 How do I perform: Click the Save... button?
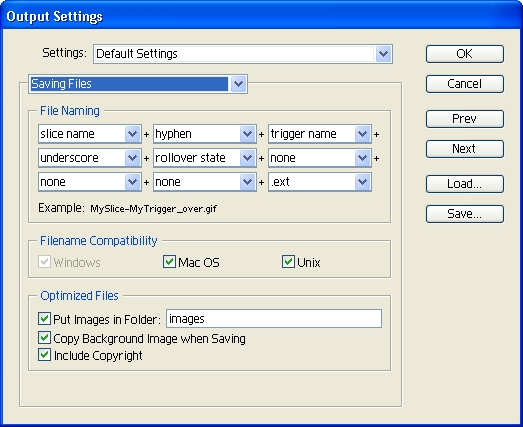465,214
